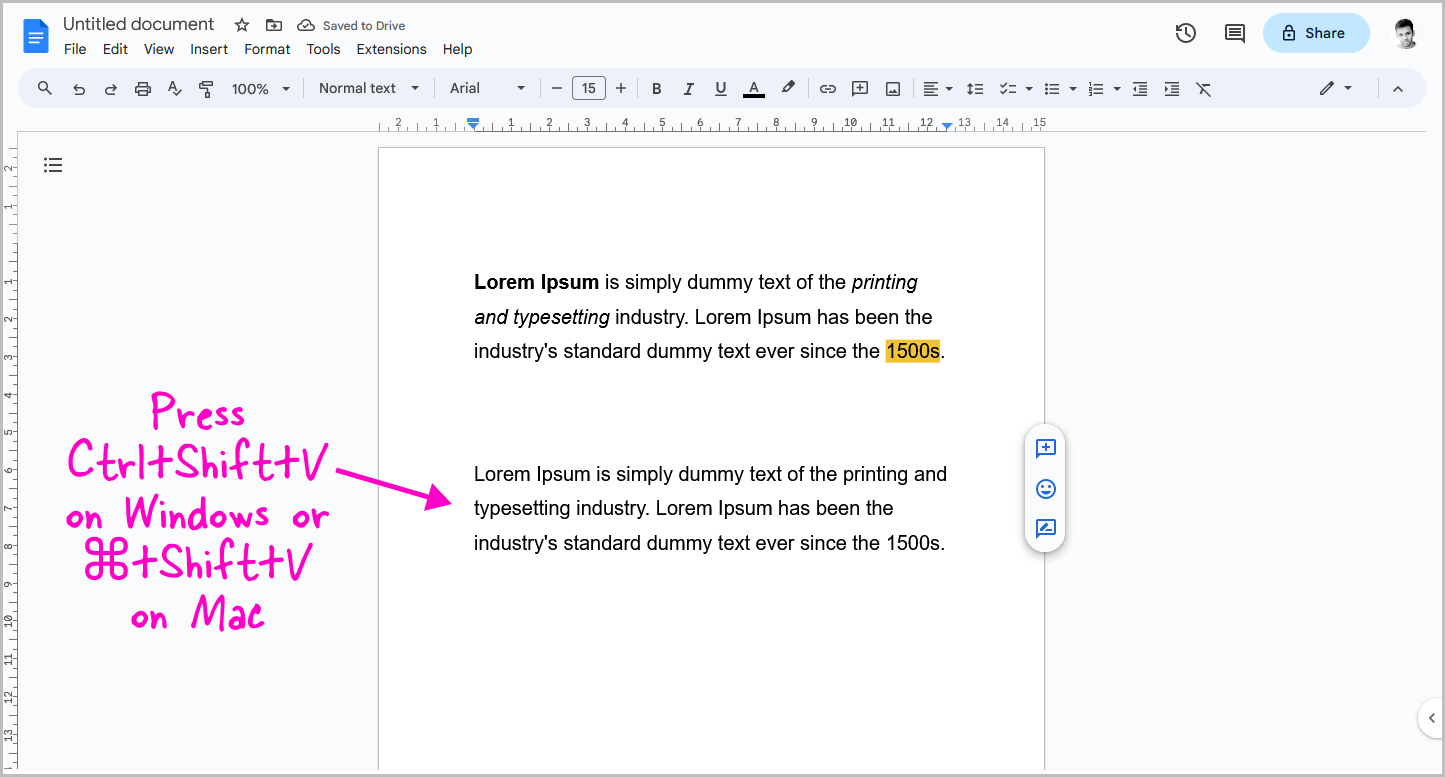1445x777 pixels.
Task: Insert an image
Action: [891, 88]
